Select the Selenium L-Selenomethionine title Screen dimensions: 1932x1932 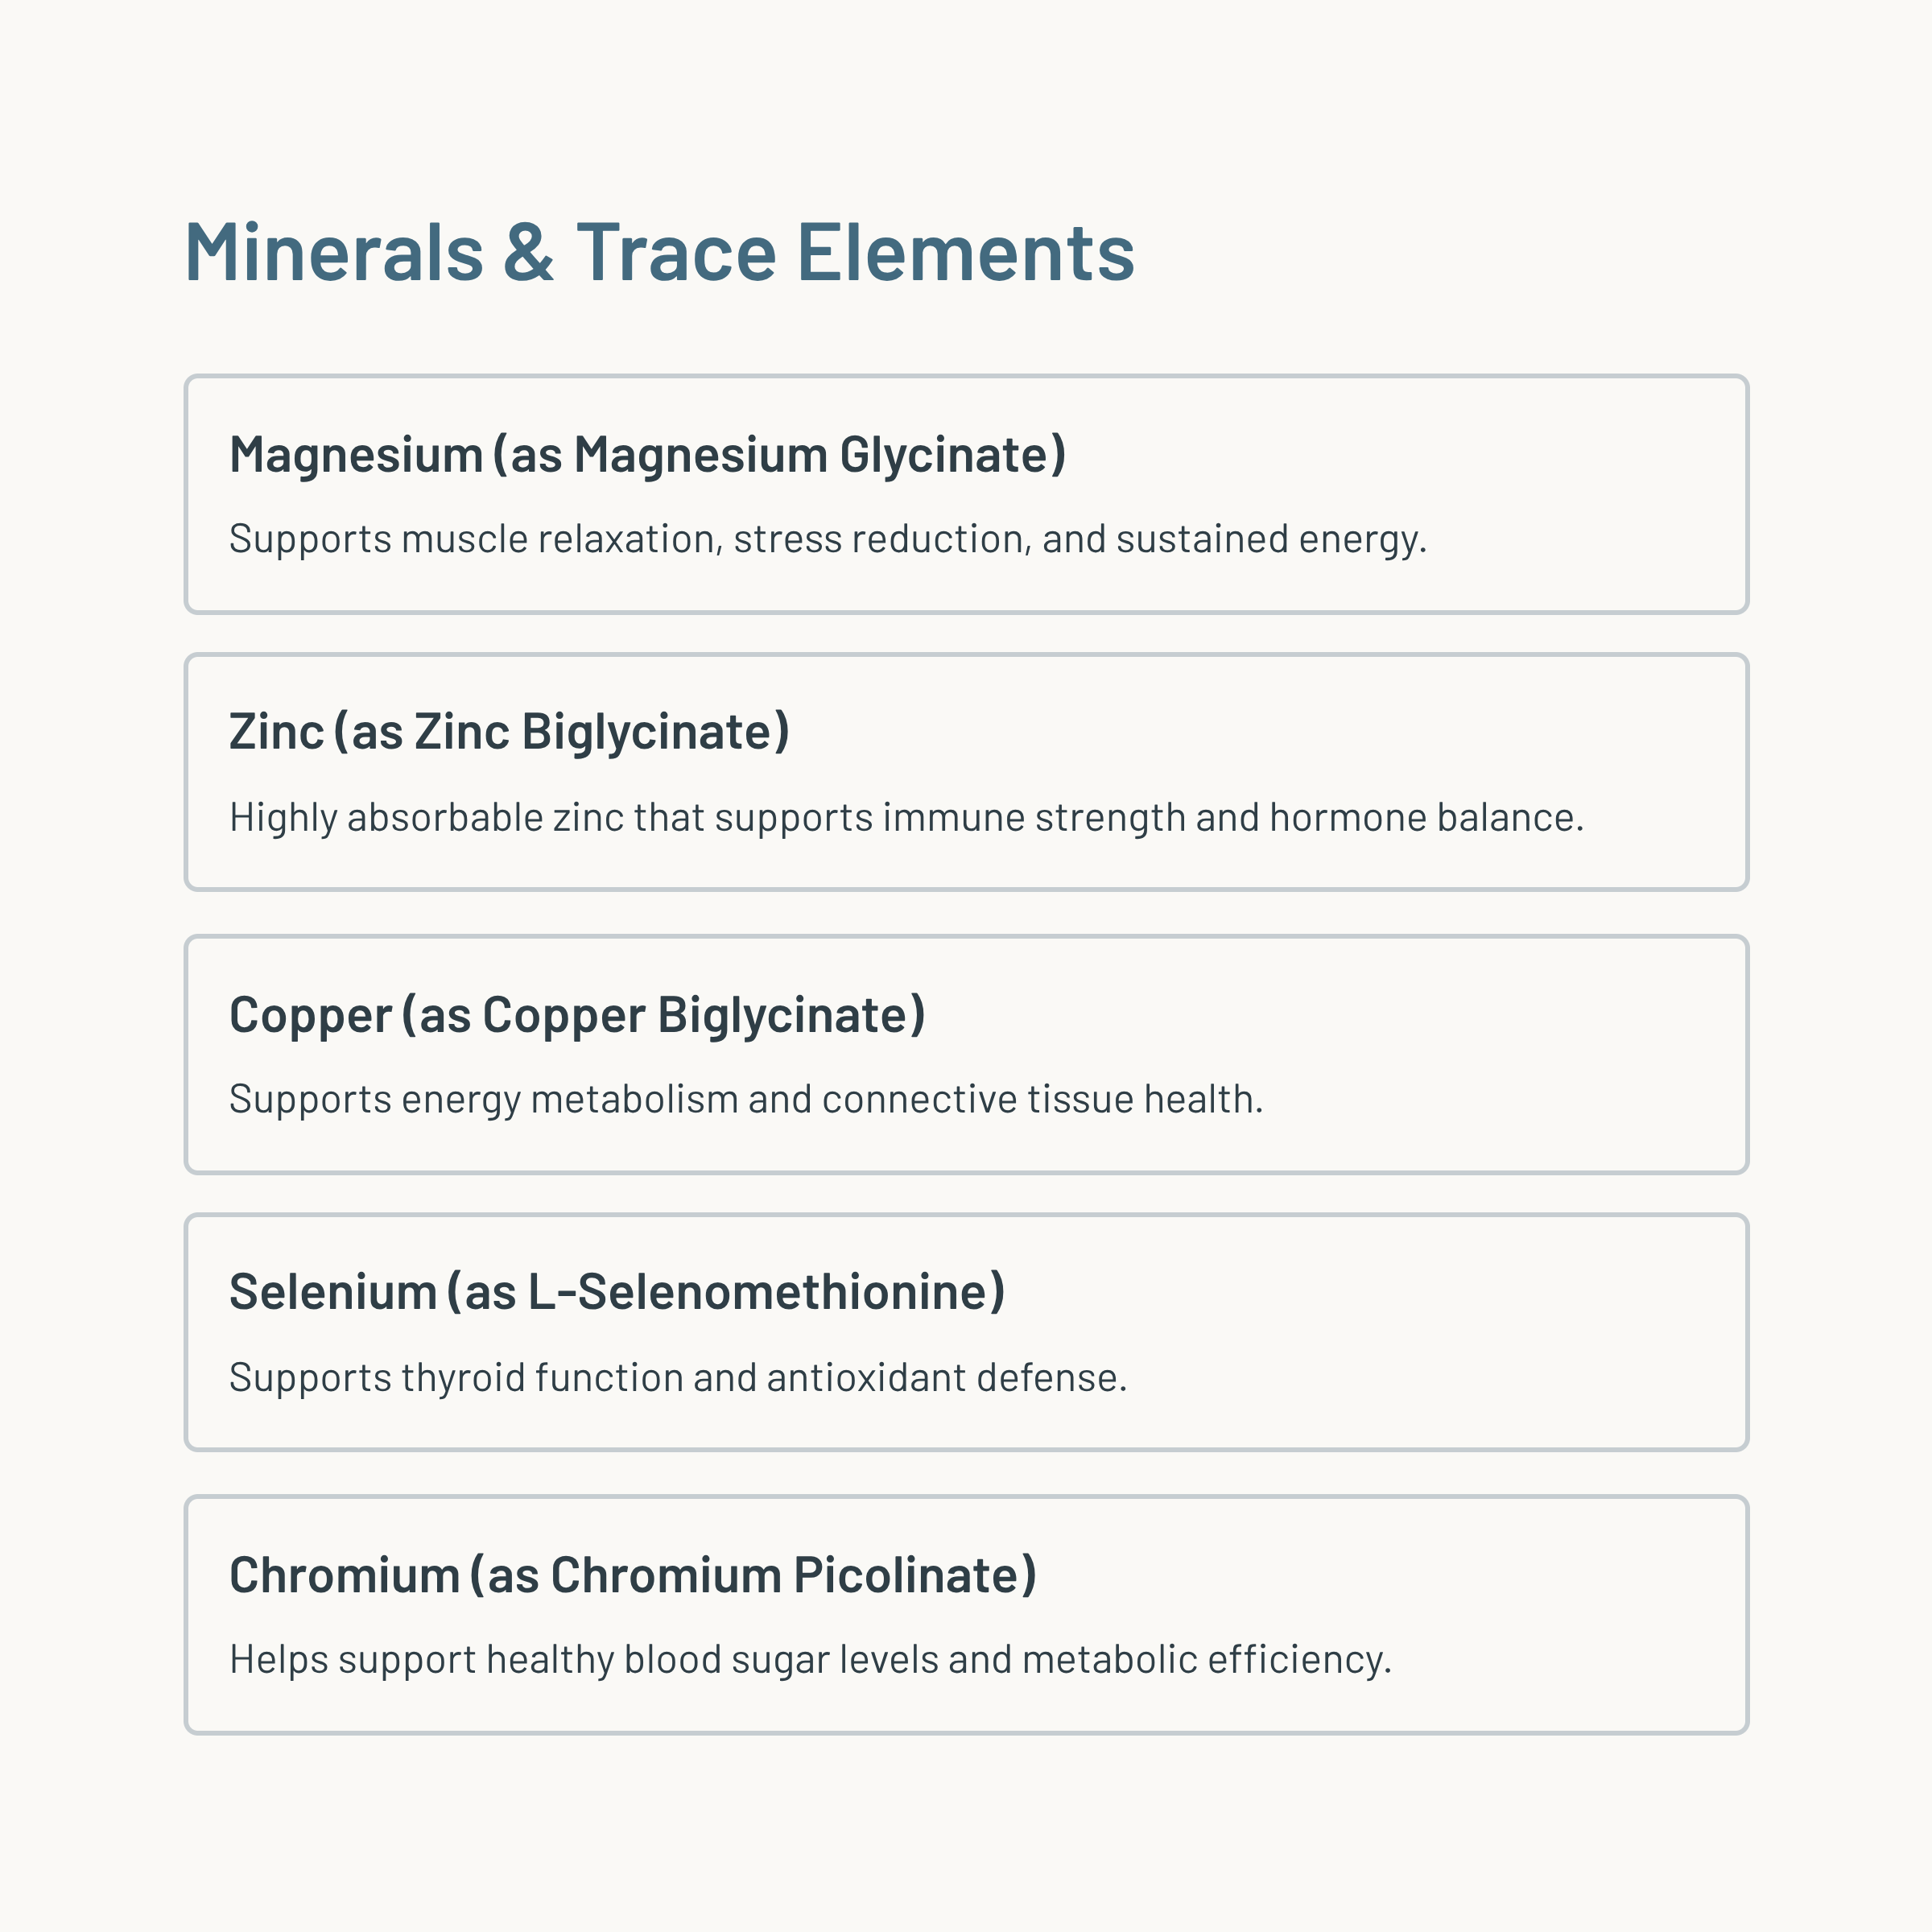point(617,1292)
